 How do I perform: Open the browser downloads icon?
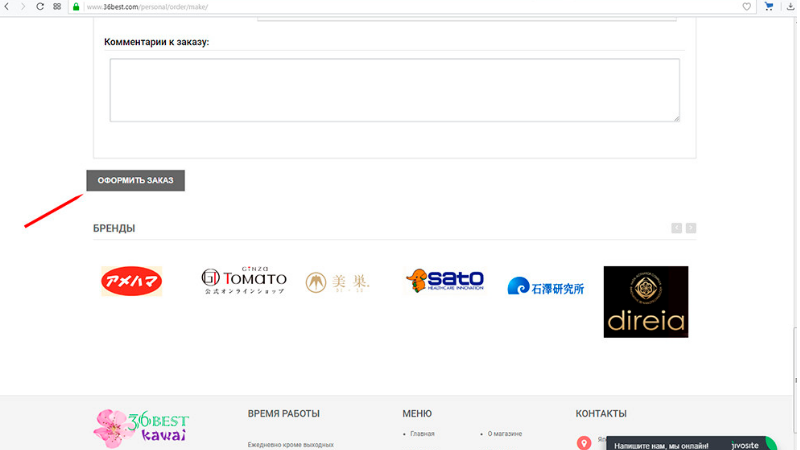(790, 7)
